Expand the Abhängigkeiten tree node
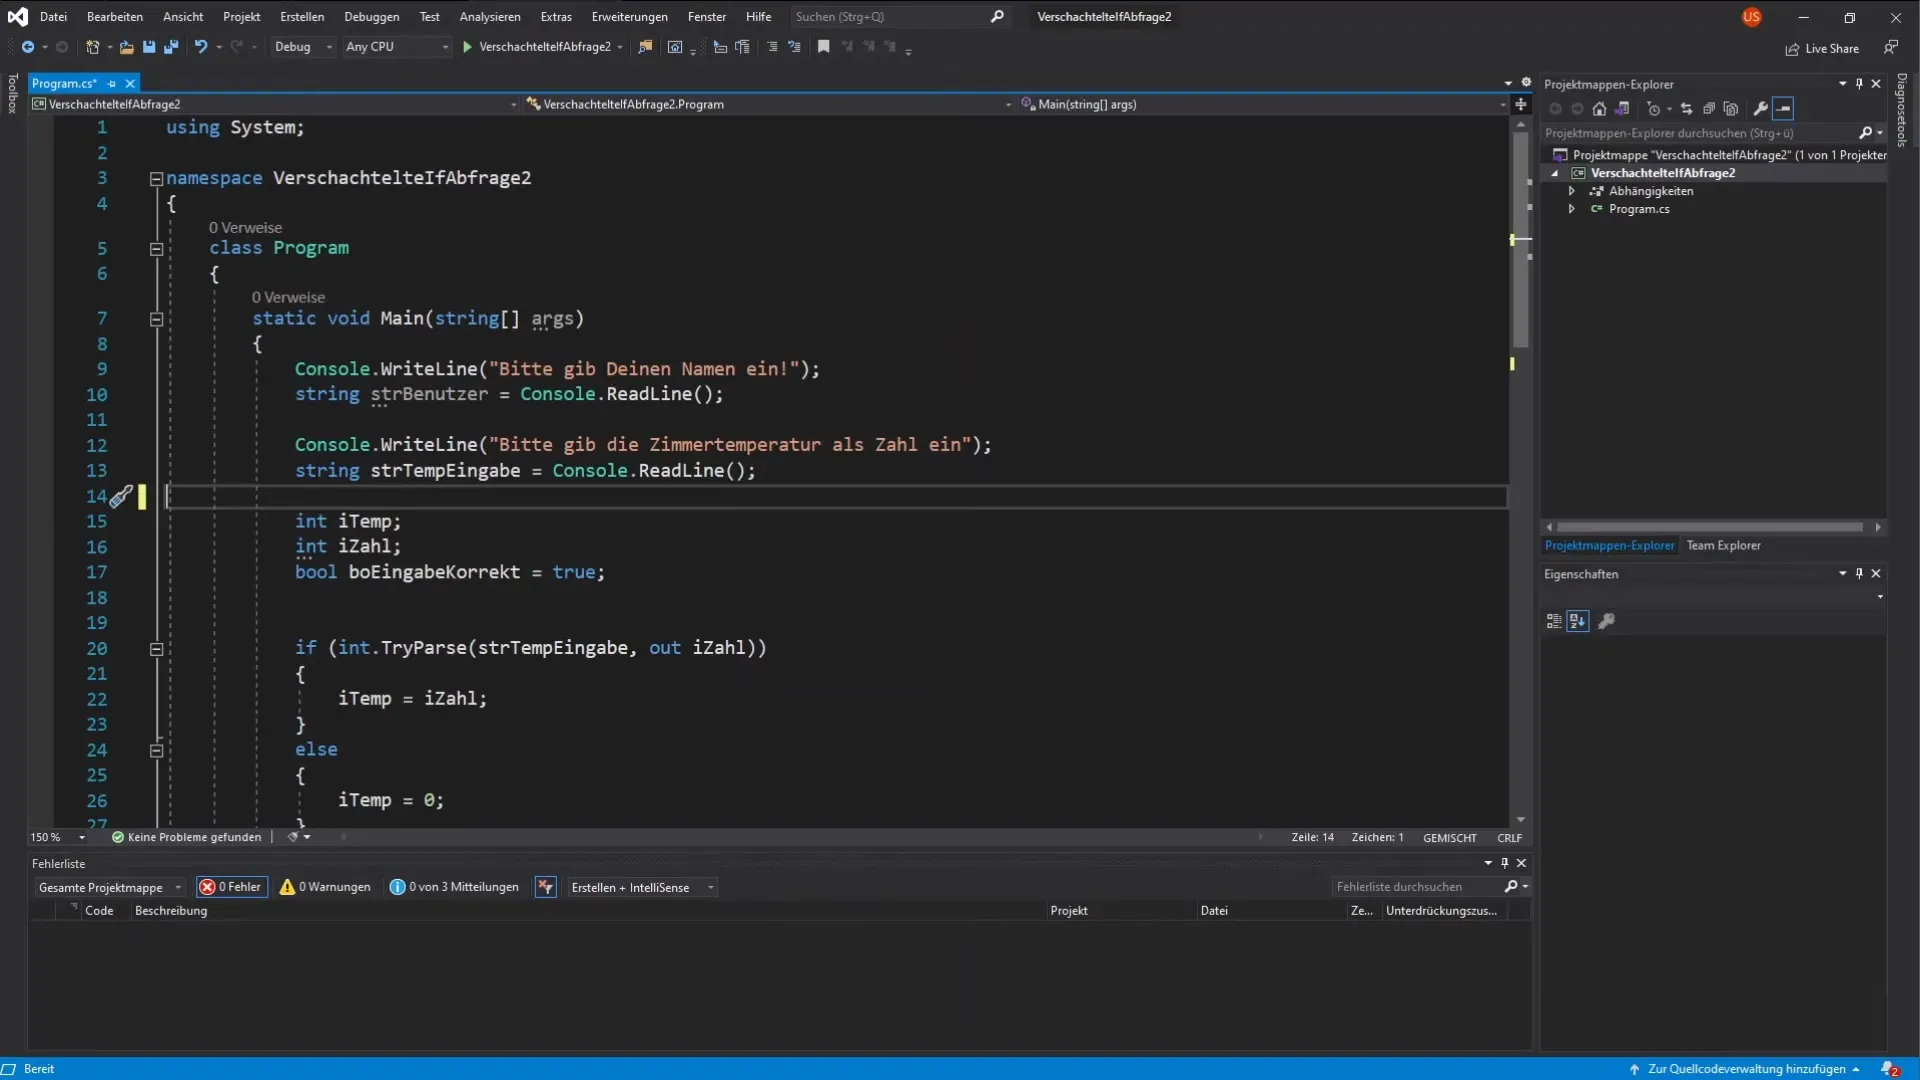Screen dimensions: 1920x1080 pyautogui.click(x=1572, y=191)
